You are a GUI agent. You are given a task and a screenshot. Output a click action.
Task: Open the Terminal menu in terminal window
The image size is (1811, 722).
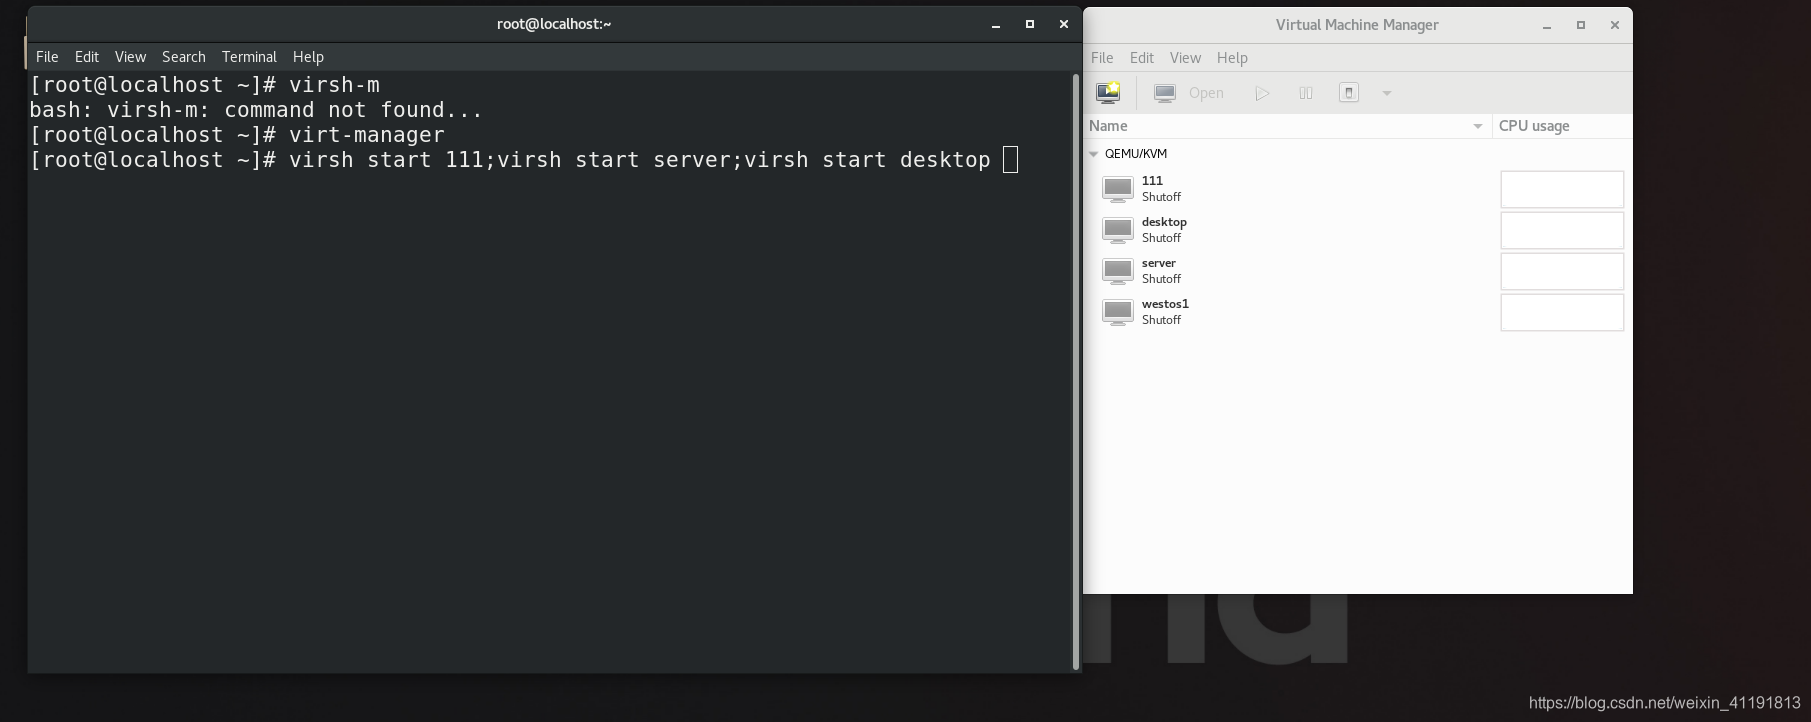(249, 57)
